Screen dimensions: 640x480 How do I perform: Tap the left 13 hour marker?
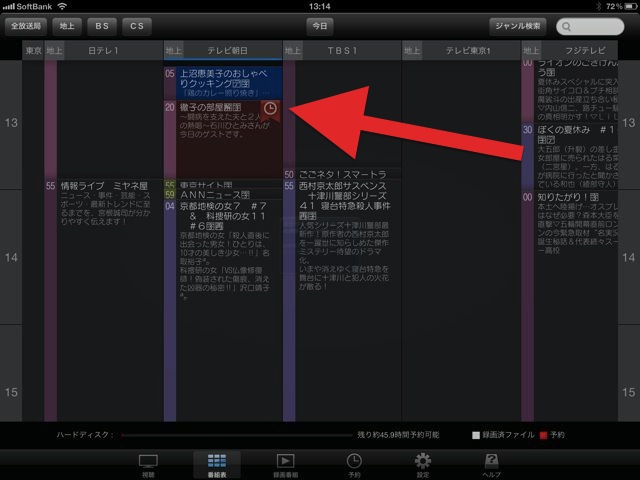tap(11, 123)
